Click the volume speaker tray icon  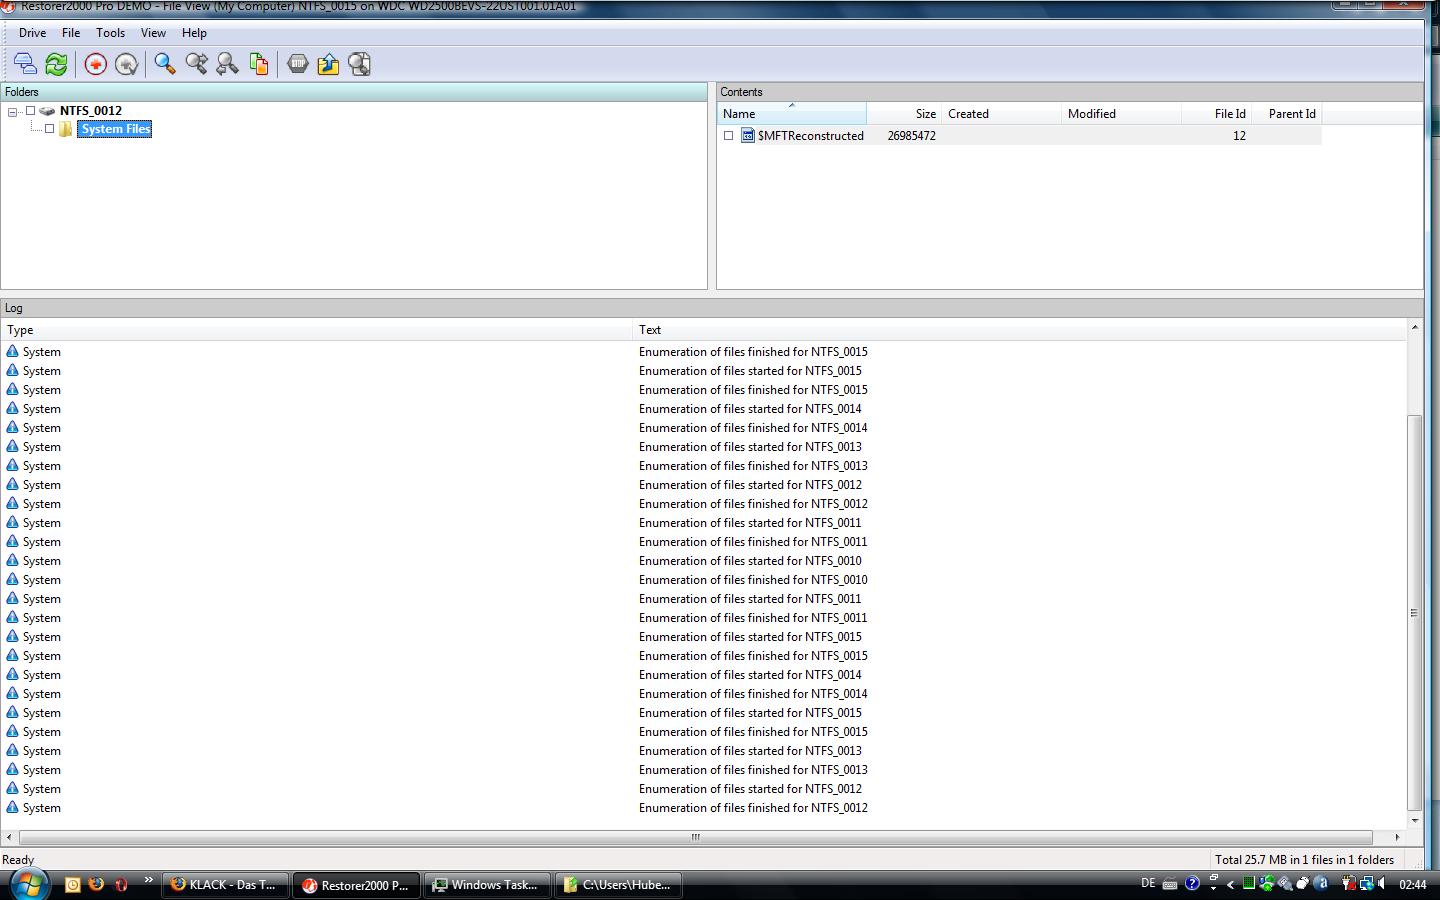[x=1381, y=883]
